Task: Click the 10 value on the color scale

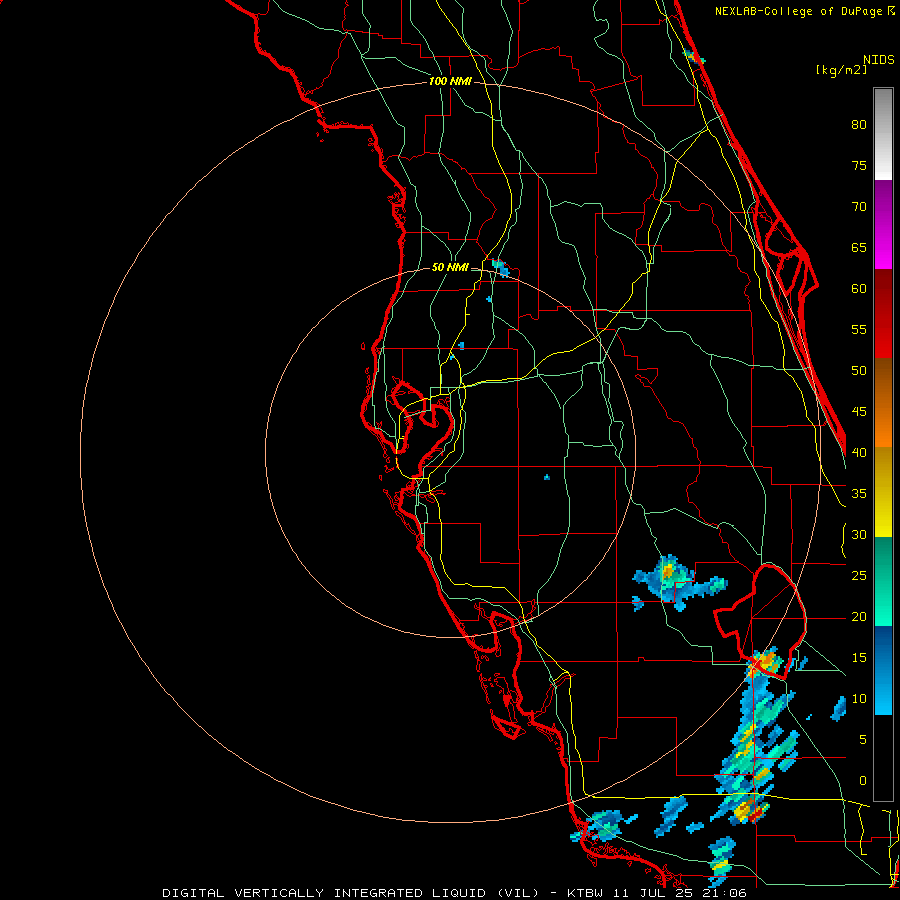Action: tap(859, 699)
